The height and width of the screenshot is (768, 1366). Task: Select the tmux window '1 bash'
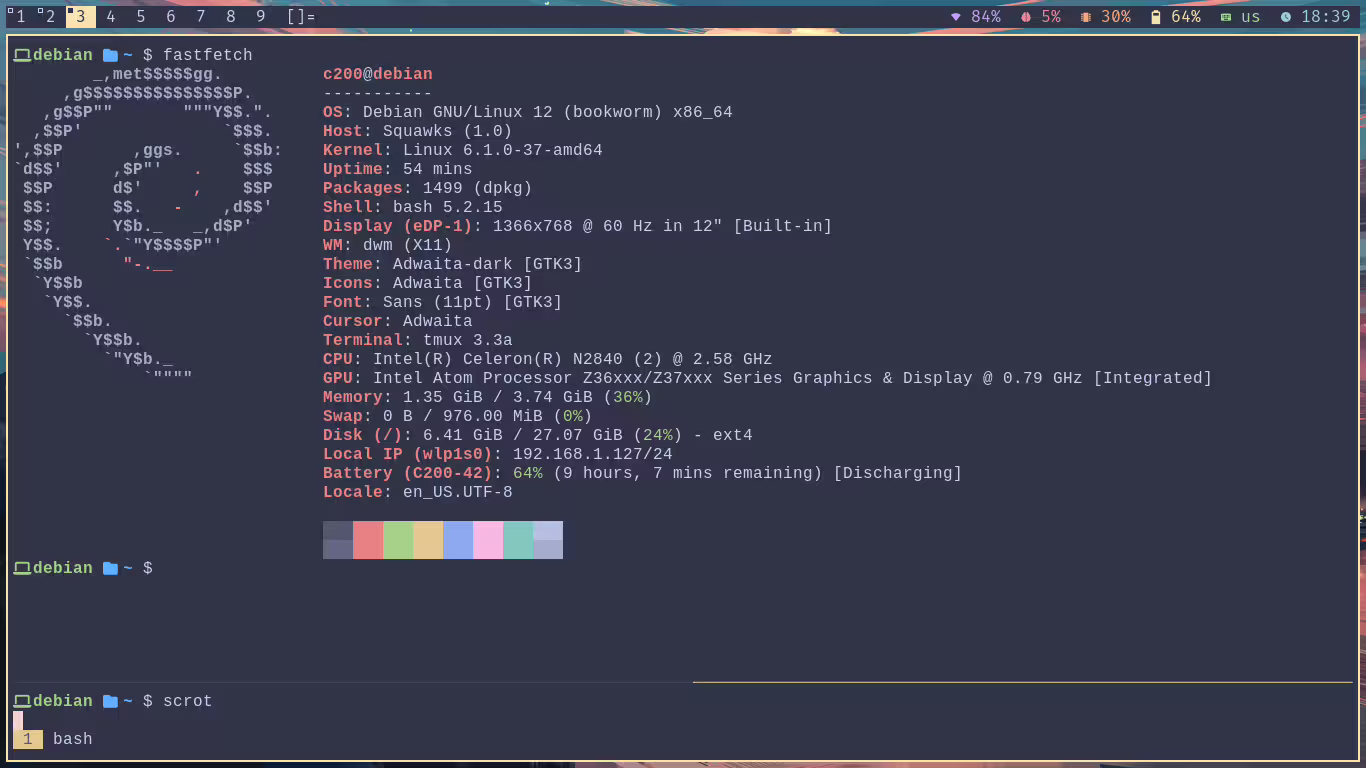coord(58,739)
